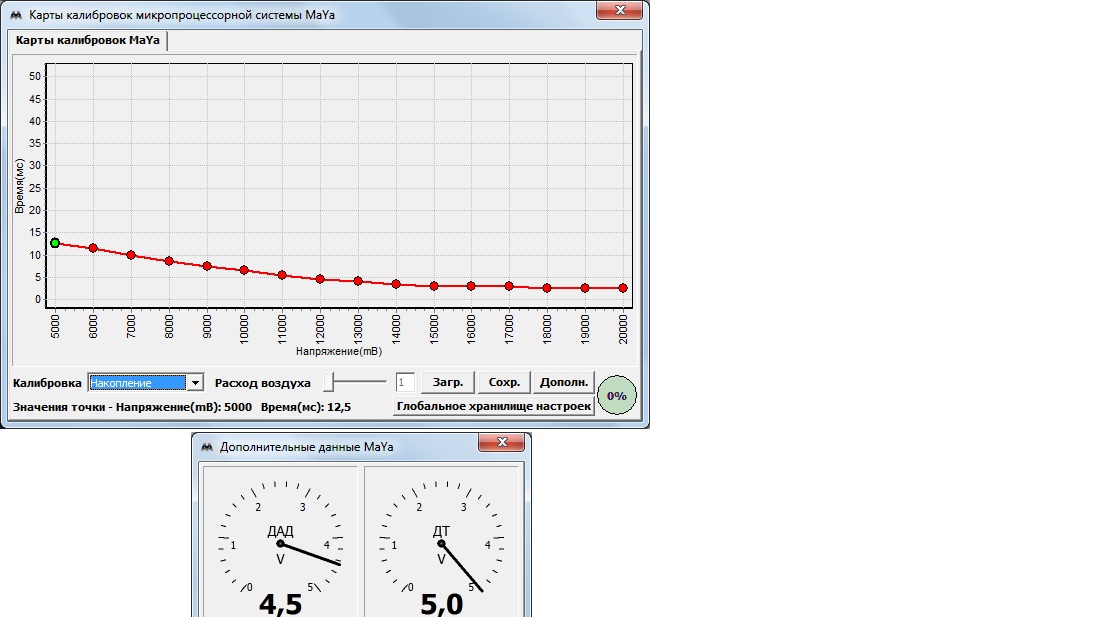Image resolution: width=1100 pixels, height=617 pixels.
Task: Close the Карты калибровок window
Action: point(618,9)
